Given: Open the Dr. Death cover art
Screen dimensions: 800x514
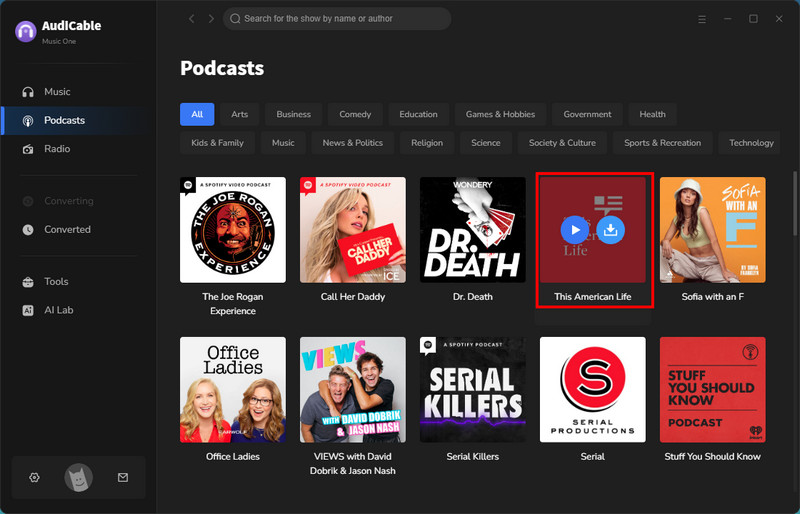Looking at the screenshot, I should [x=472, y=230].
